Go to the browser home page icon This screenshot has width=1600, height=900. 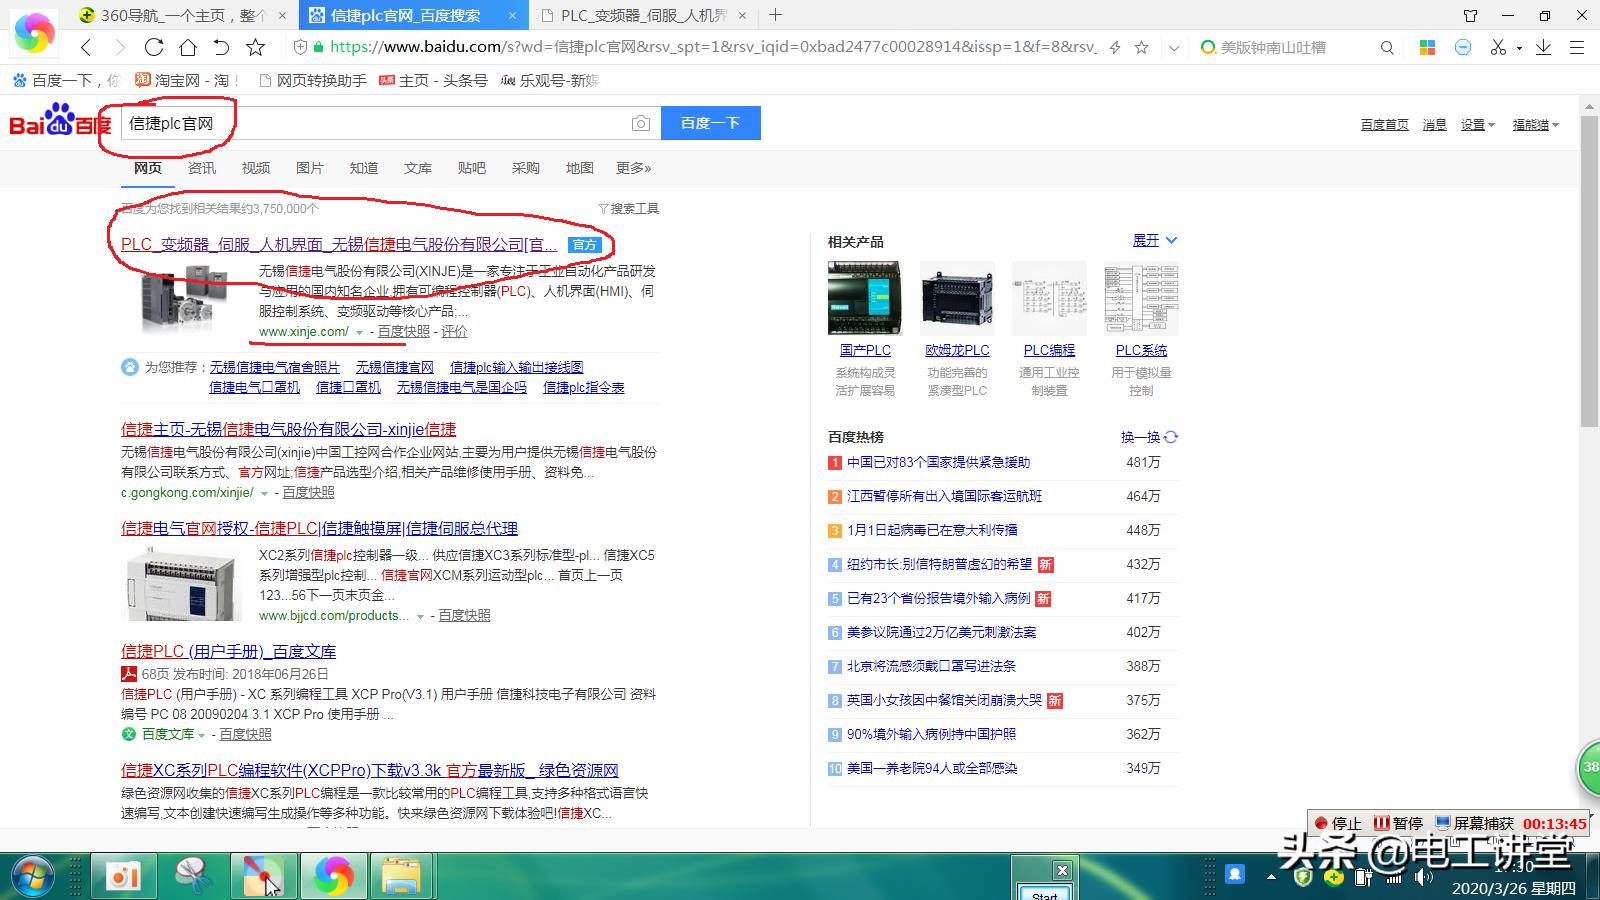188,47
